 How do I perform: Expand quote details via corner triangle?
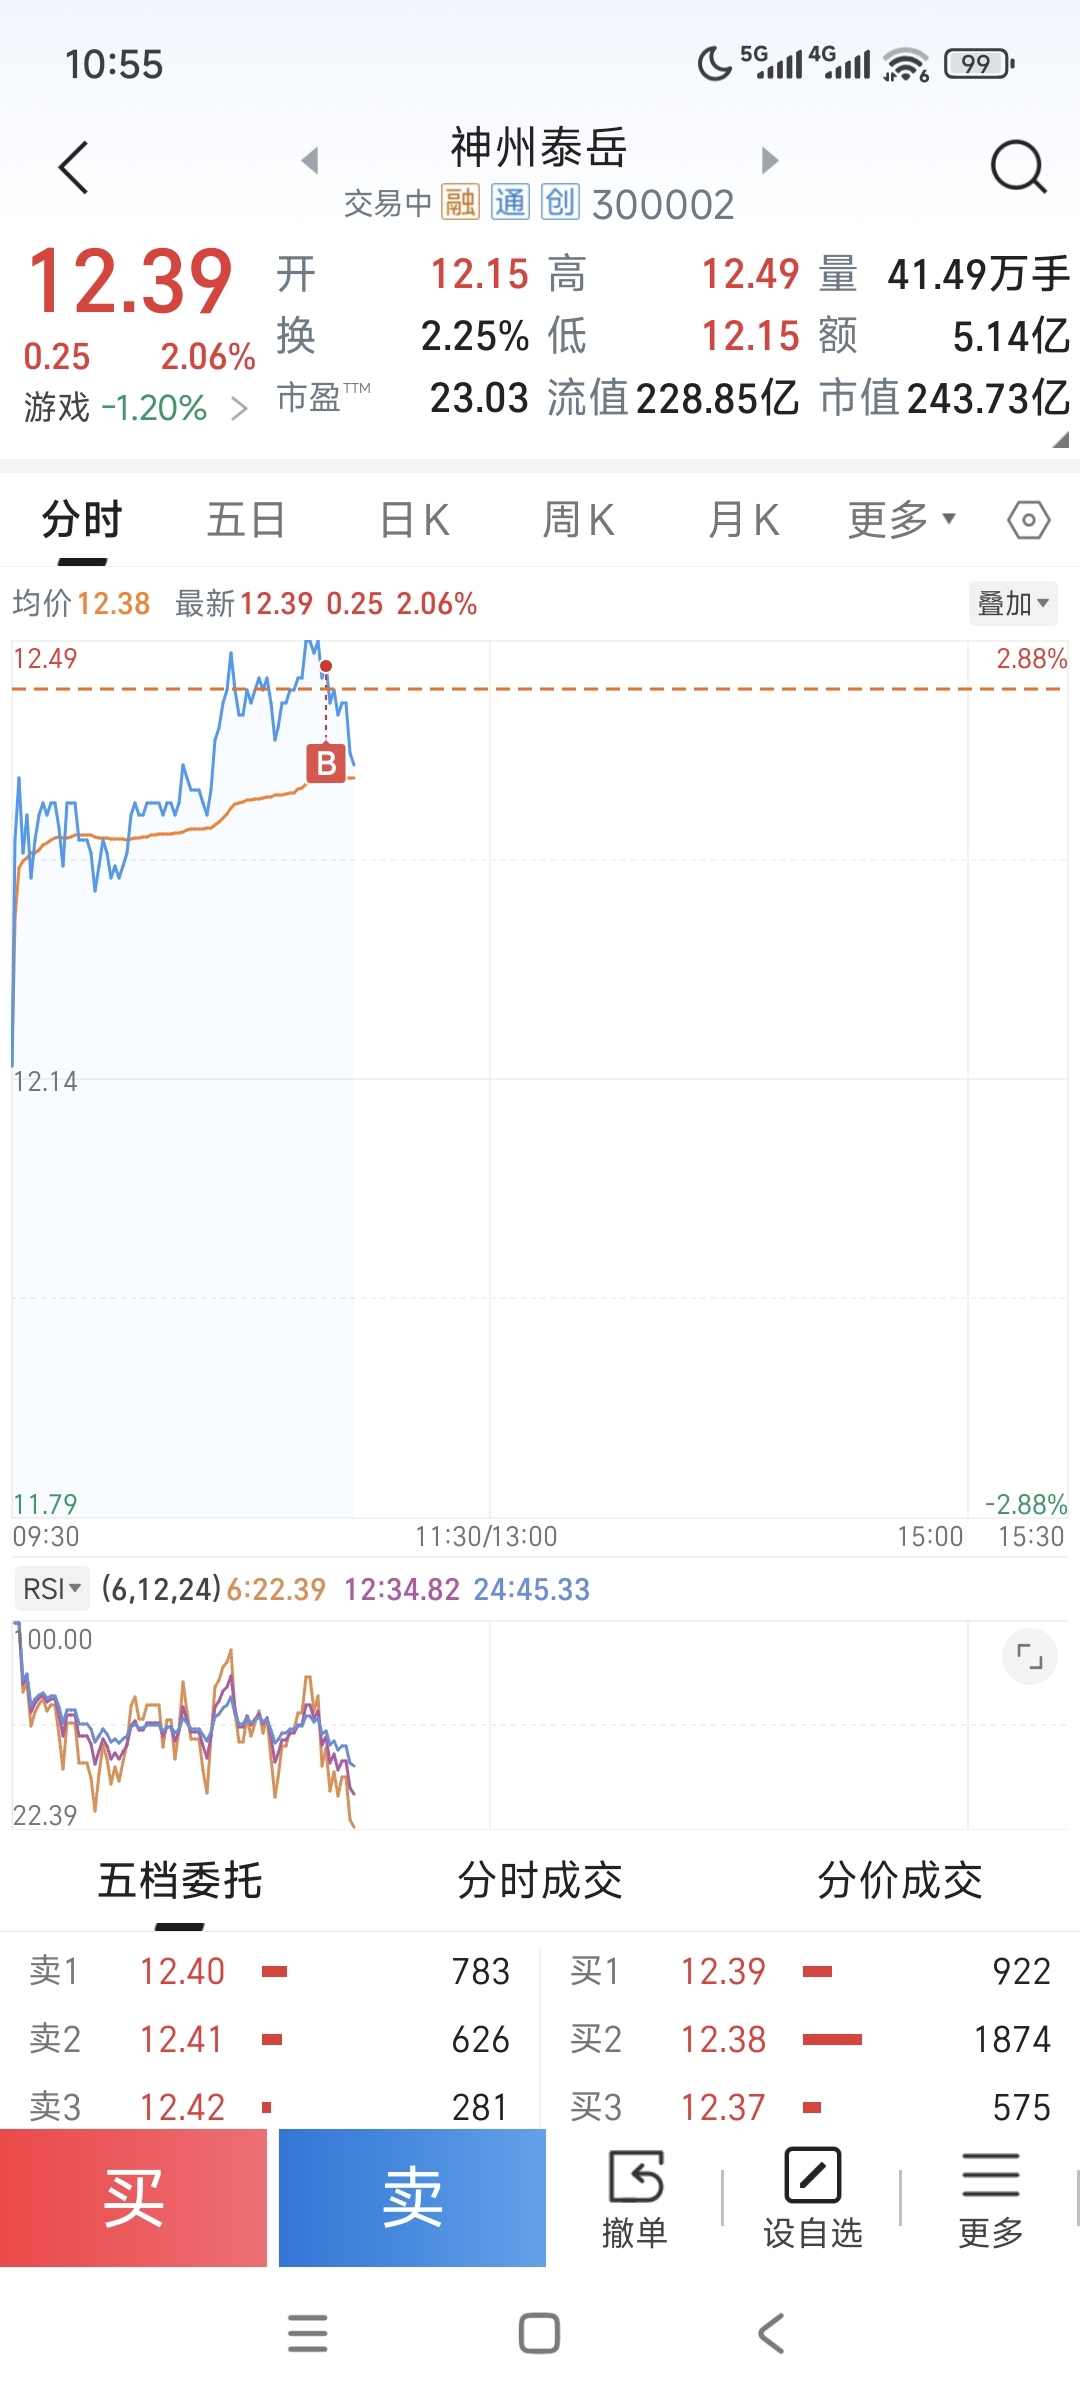click(1061, 440)
